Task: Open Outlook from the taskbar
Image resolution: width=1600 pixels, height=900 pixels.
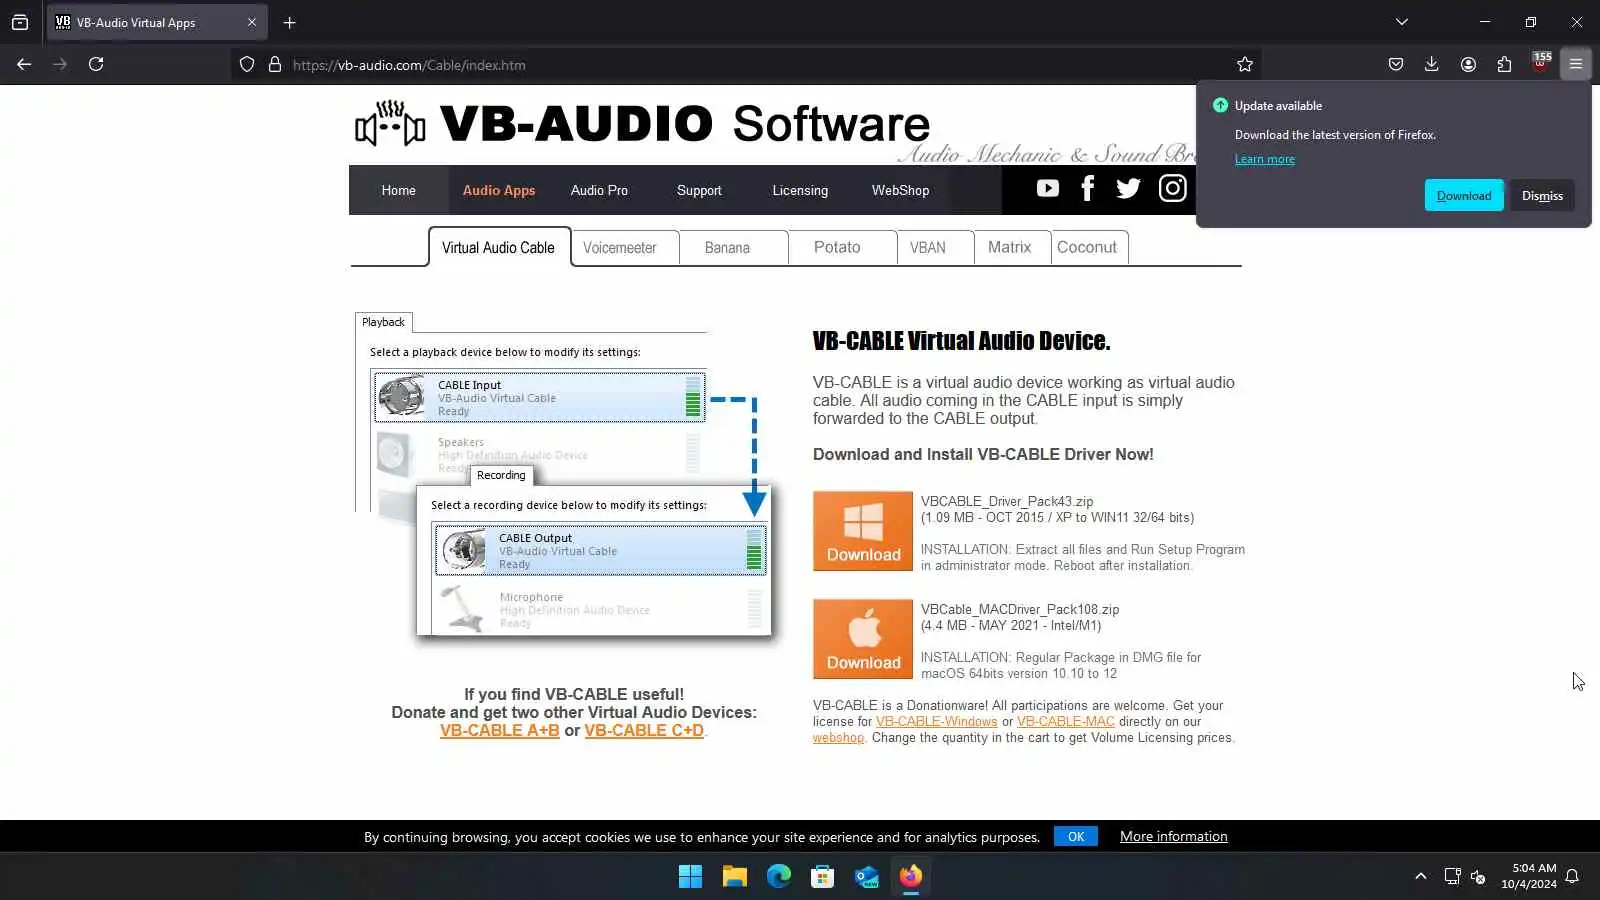Action: coord(867,877)
